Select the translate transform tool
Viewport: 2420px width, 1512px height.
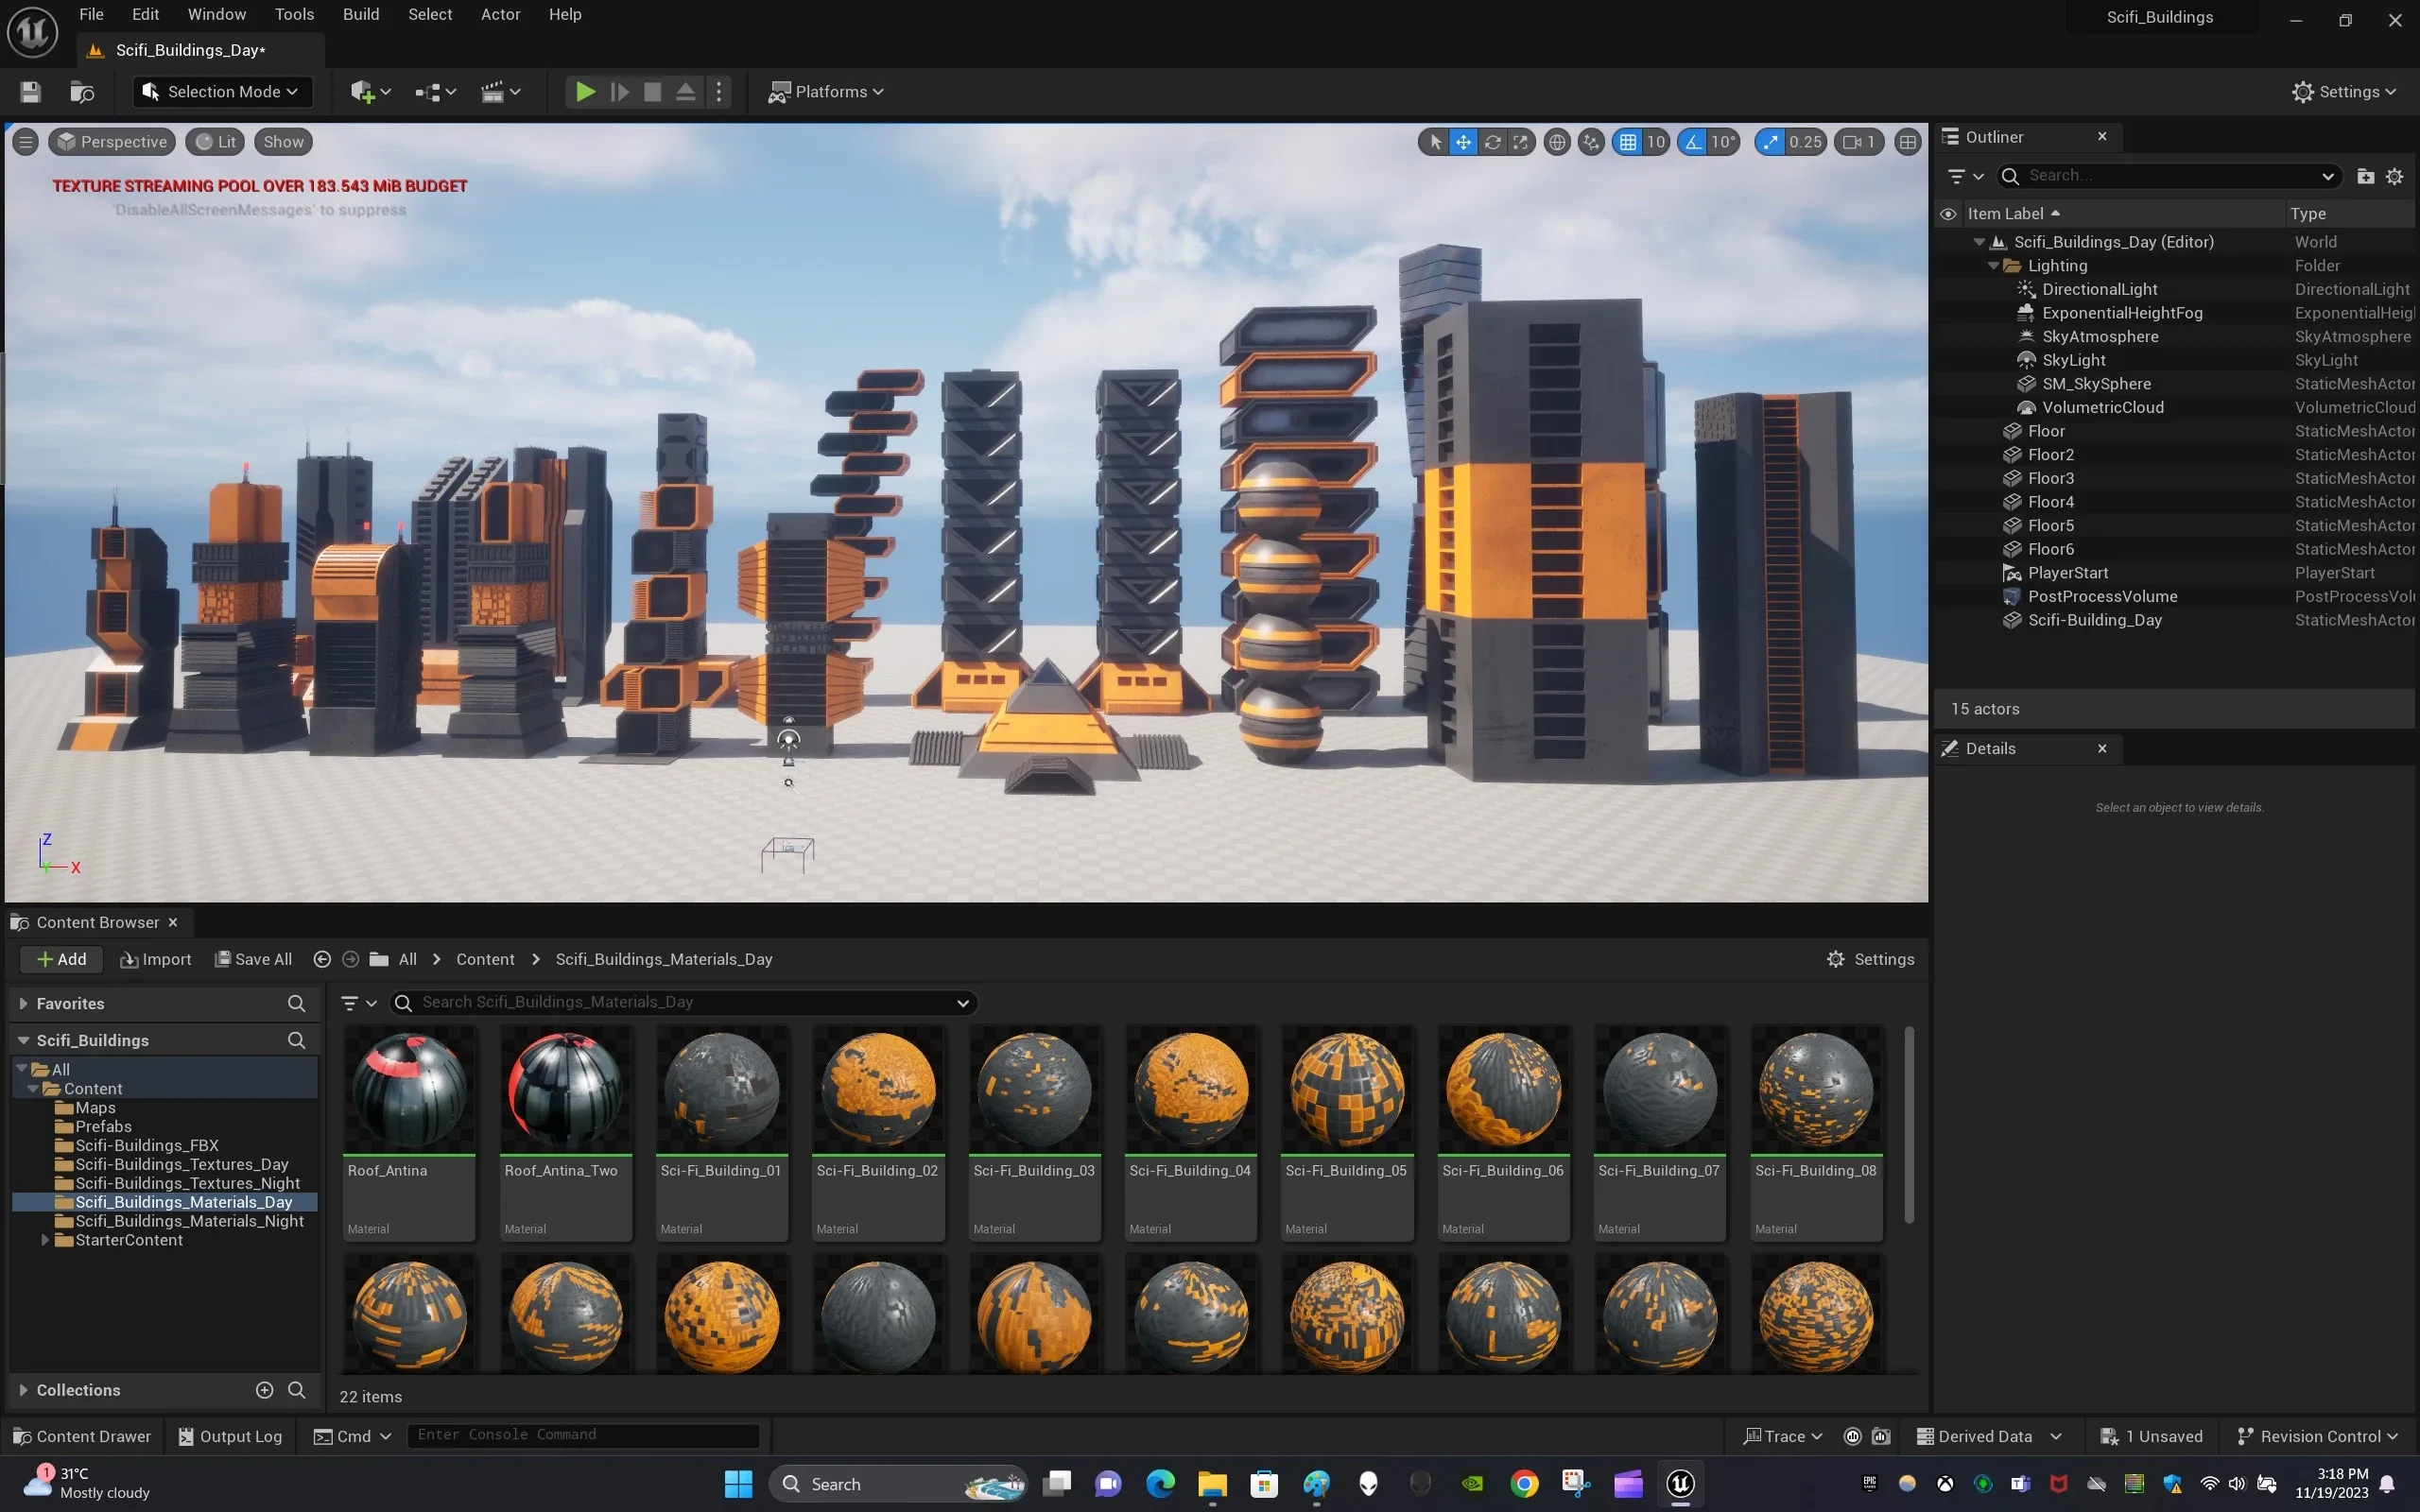[1463, 142]
